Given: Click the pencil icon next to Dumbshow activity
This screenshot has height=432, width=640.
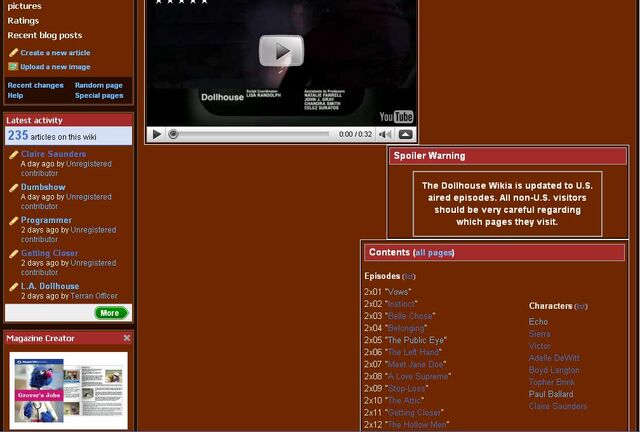Looking at the screenshot, I should (13, 187).
